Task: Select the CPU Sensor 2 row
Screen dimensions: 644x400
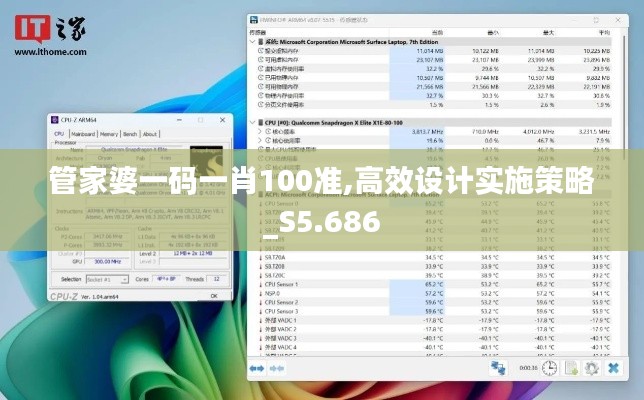Action: pos(435,302)
